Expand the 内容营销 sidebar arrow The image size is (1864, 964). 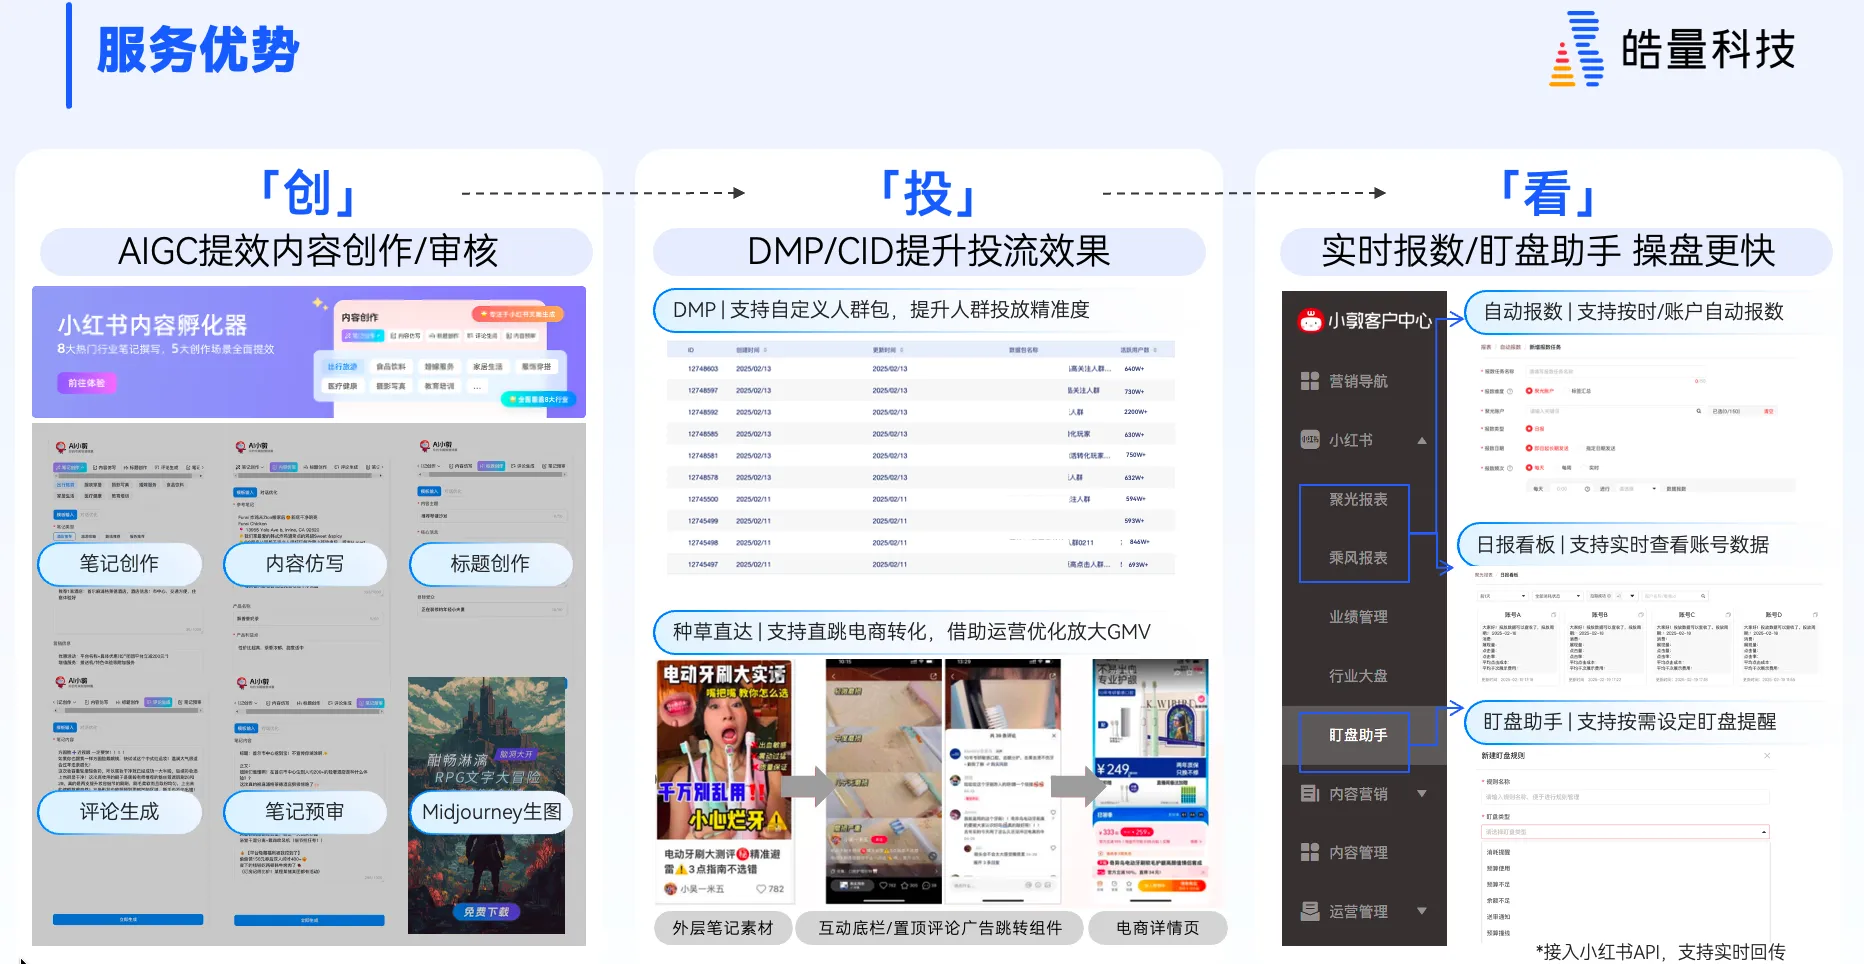pyautogui.click(x=1422, y=794)
